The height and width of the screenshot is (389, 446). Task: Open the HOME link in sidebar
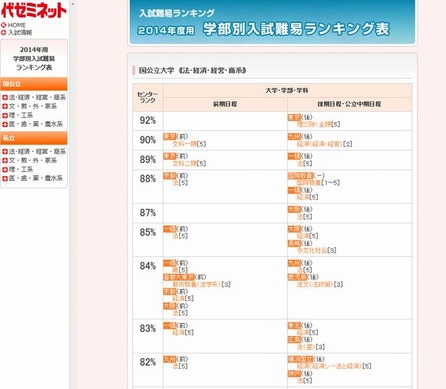pyautogui.click(x=17, y=25)
